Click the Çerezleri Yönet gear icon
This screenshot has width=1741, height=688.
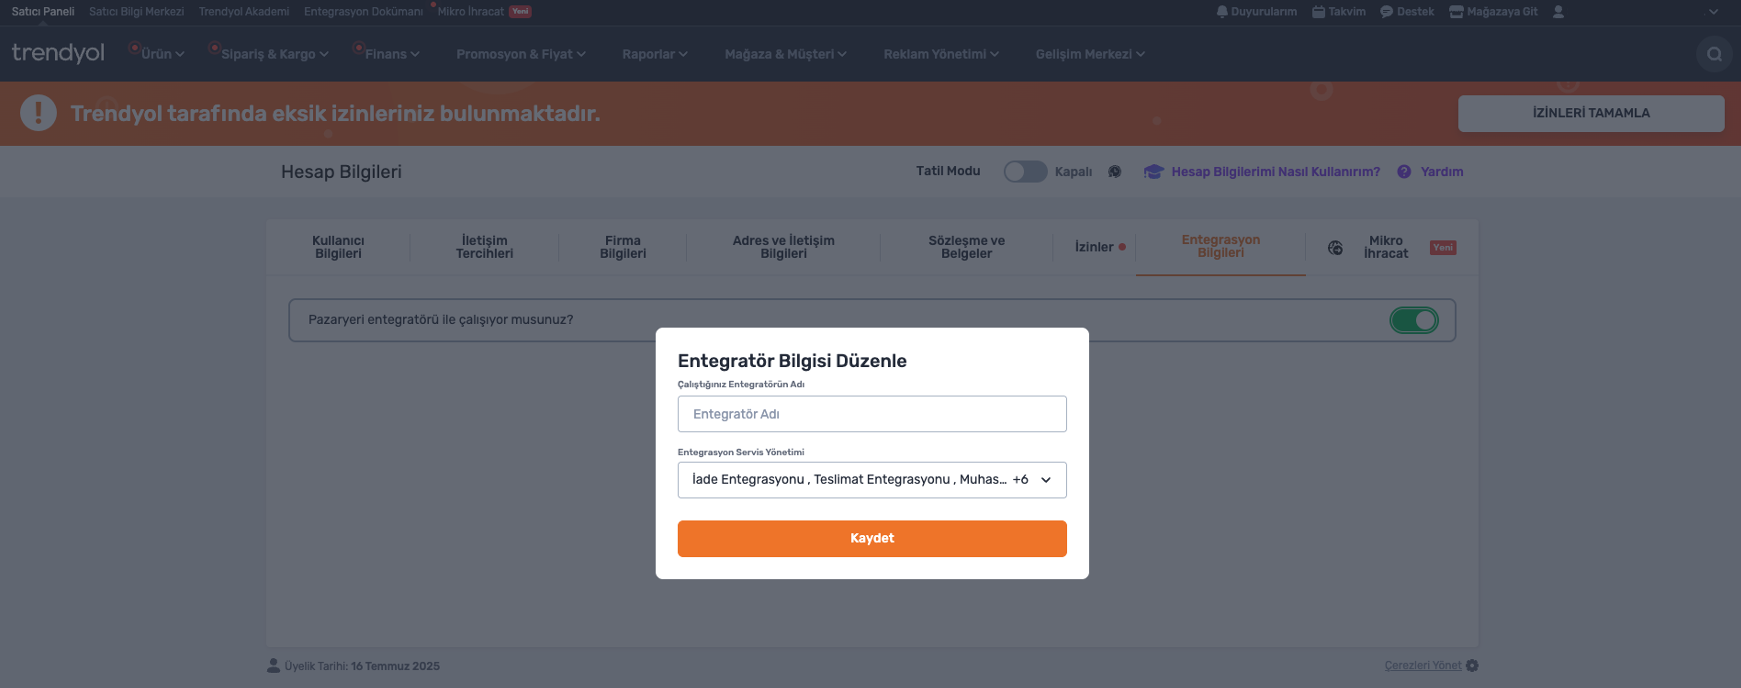pos(1472,666)
